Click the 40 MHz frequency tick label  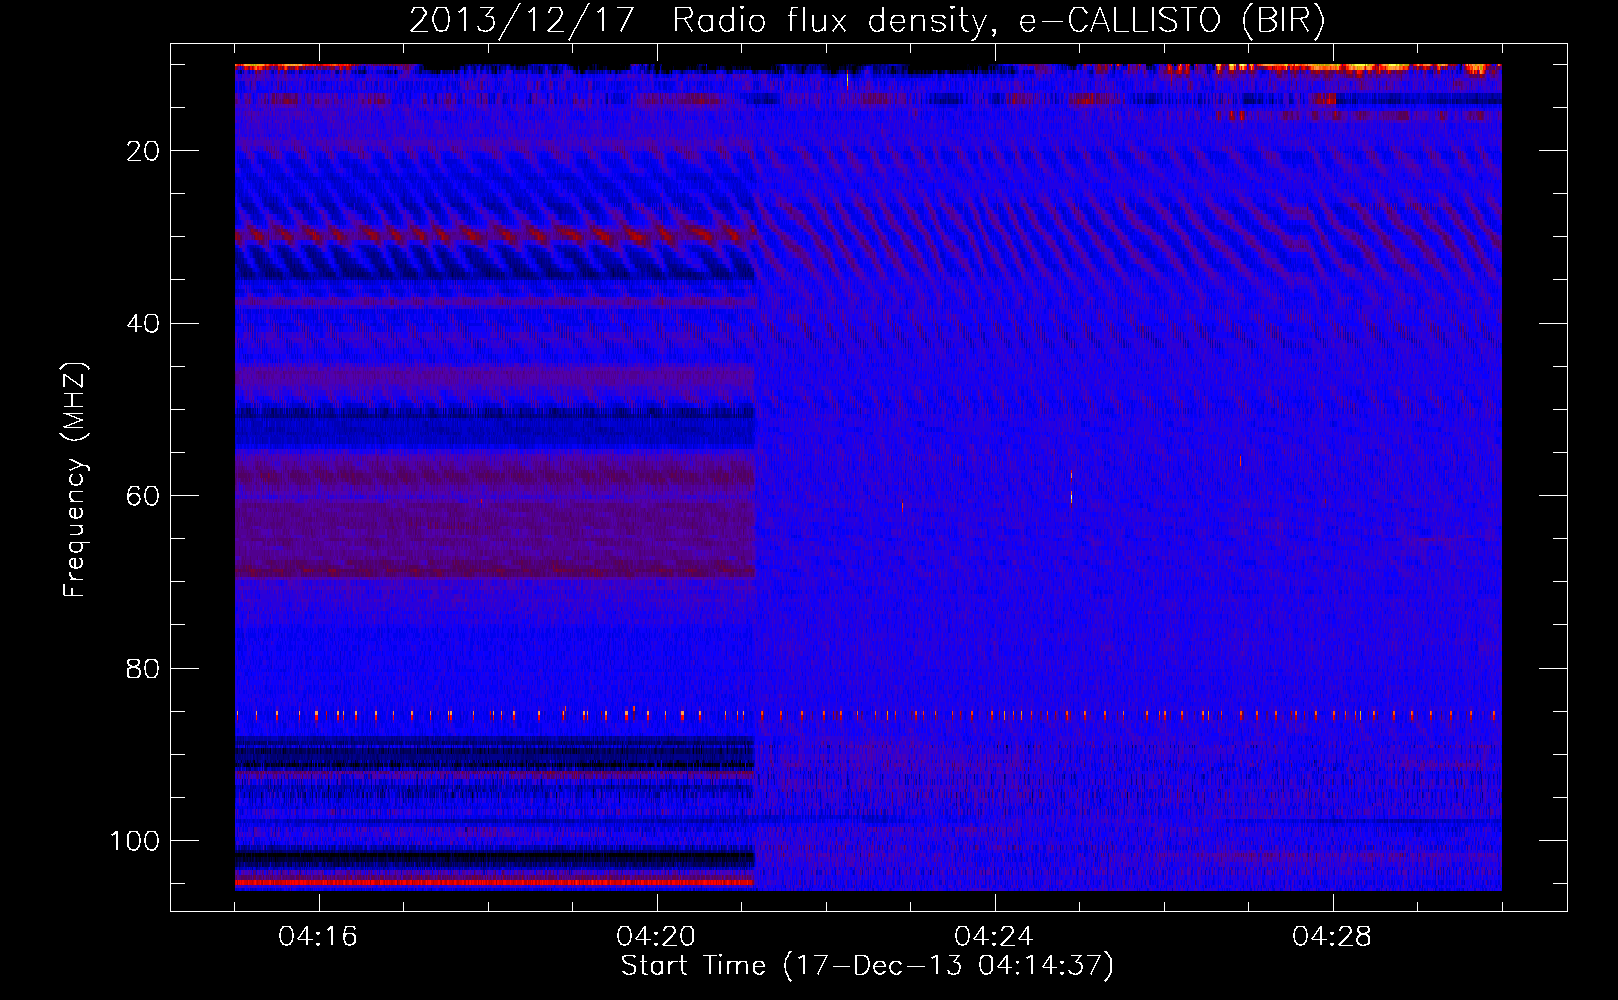pyautogui.click(x=143, y=323)
